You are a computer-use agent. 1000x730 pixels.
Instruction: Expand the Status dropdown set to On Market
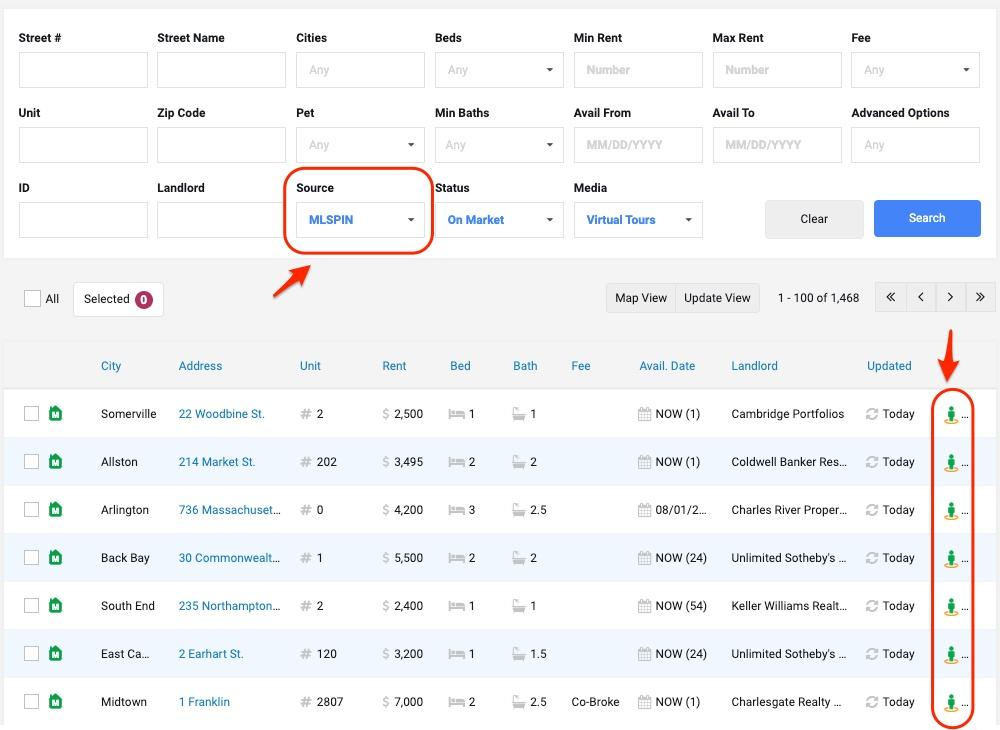(499, 220)
